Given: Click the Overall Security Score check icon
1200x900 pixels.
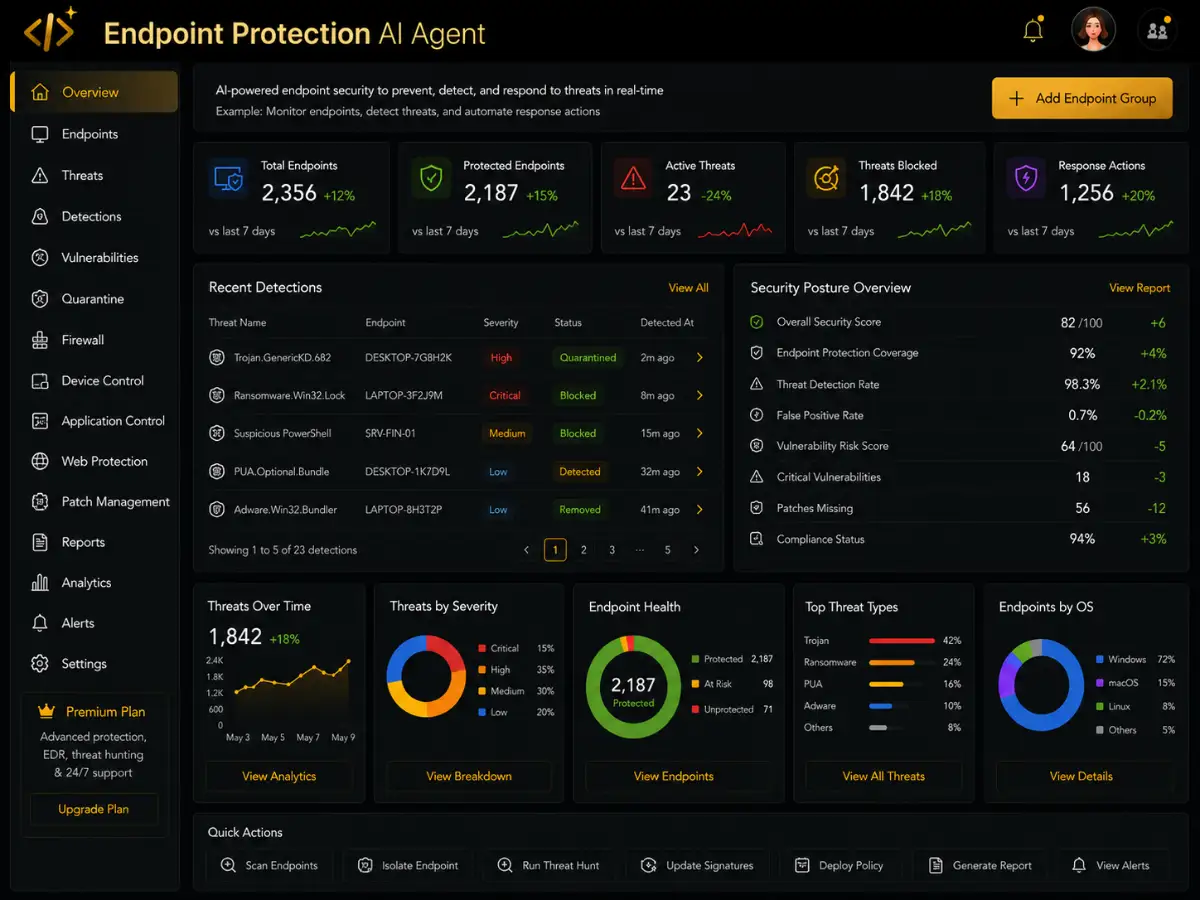Looking at the screenshot, I should coord(756,322).
